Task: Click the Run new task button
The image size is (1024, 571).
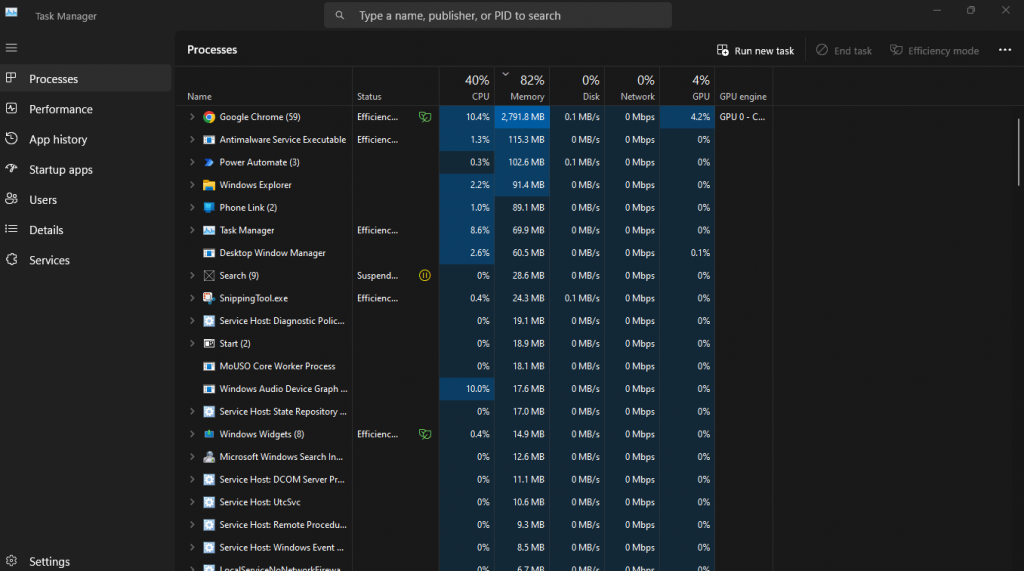Action: (x=756, y=50)
